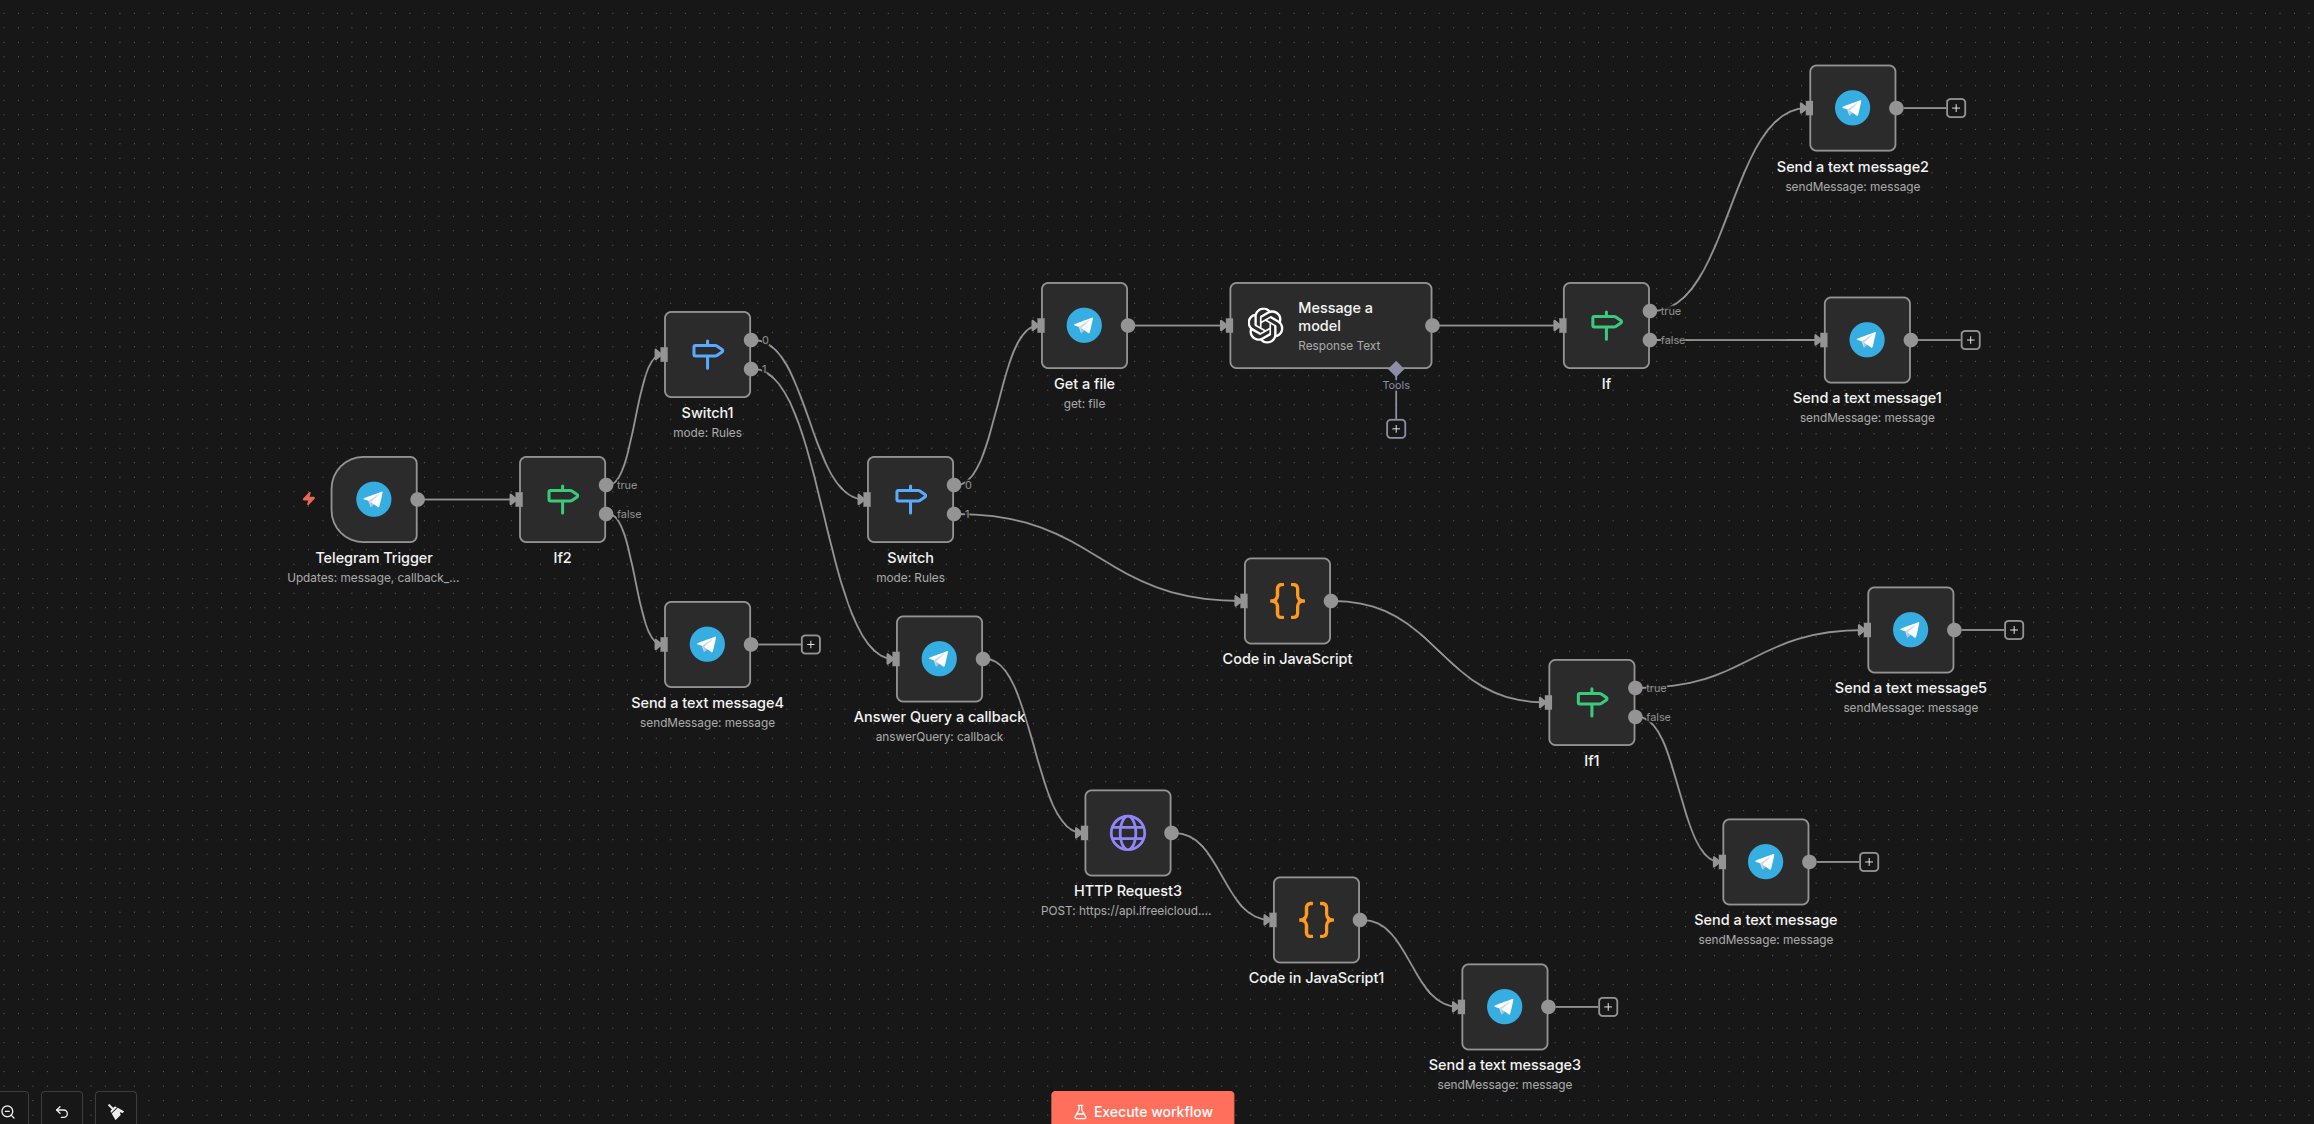
Task: Click the tidy up broom icon
Action: (x=116, y=1112)
